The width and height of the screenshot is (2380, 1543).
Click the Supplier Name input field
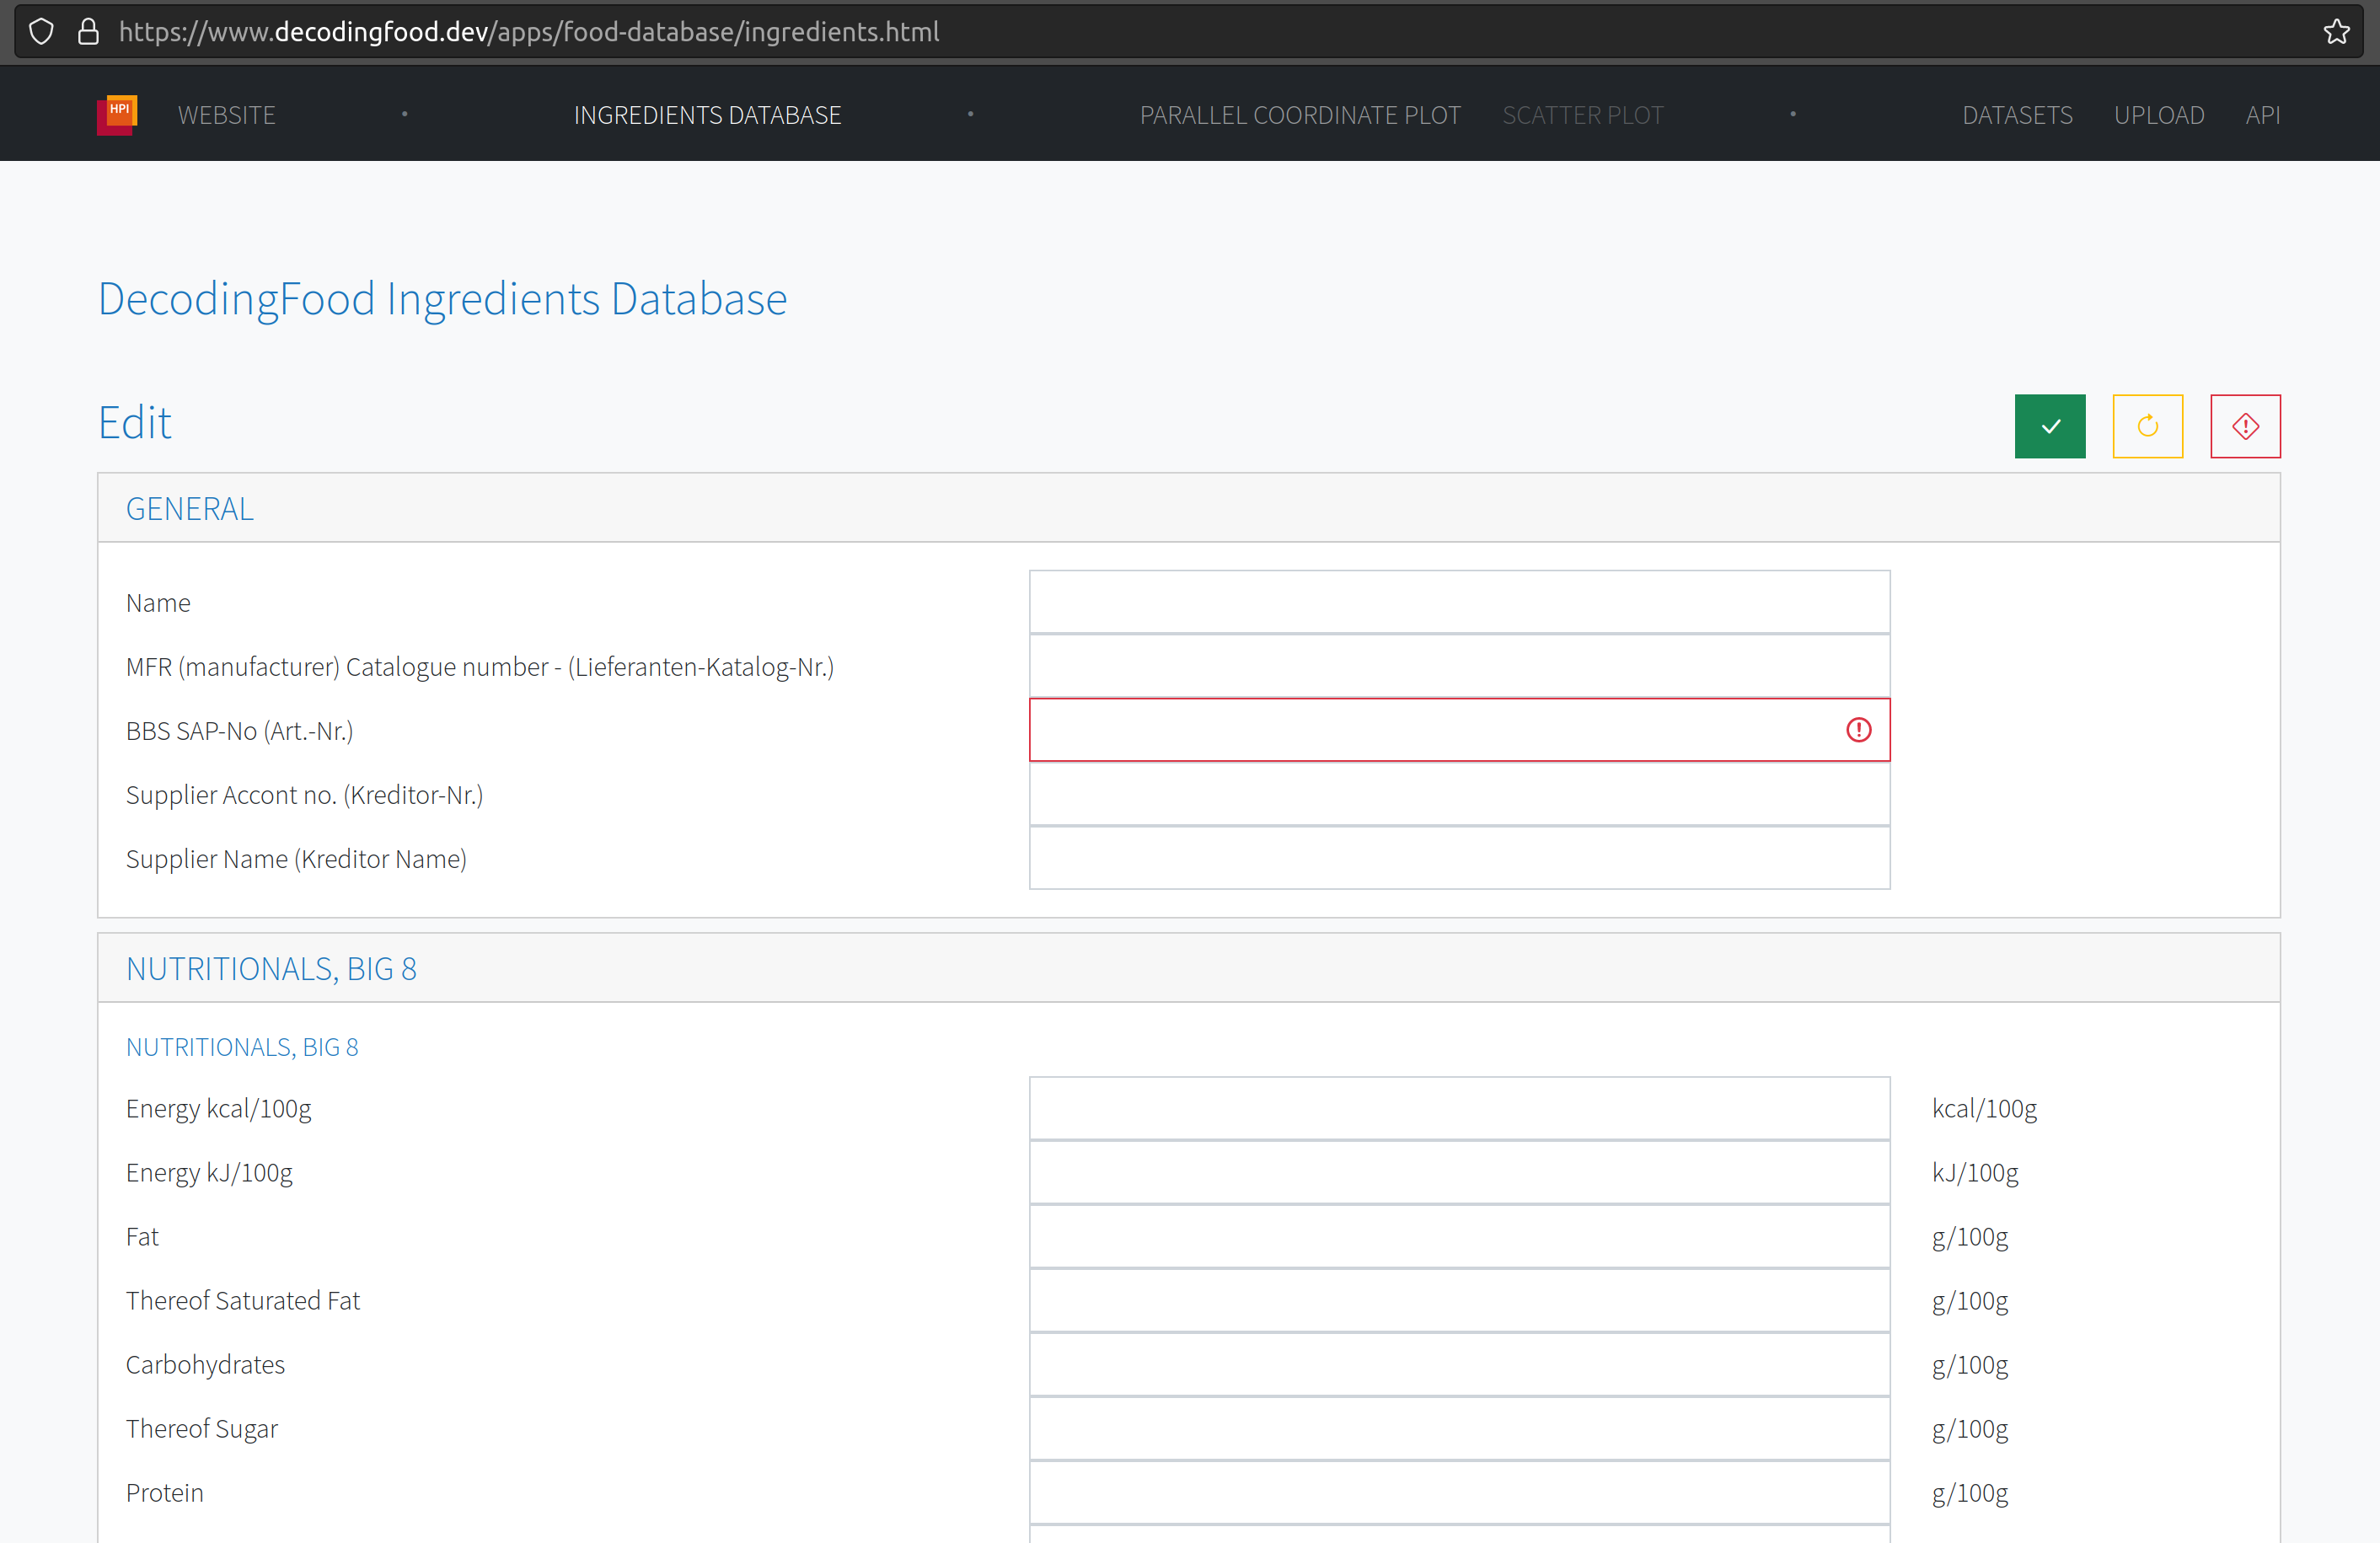(x=1458, y=858)
